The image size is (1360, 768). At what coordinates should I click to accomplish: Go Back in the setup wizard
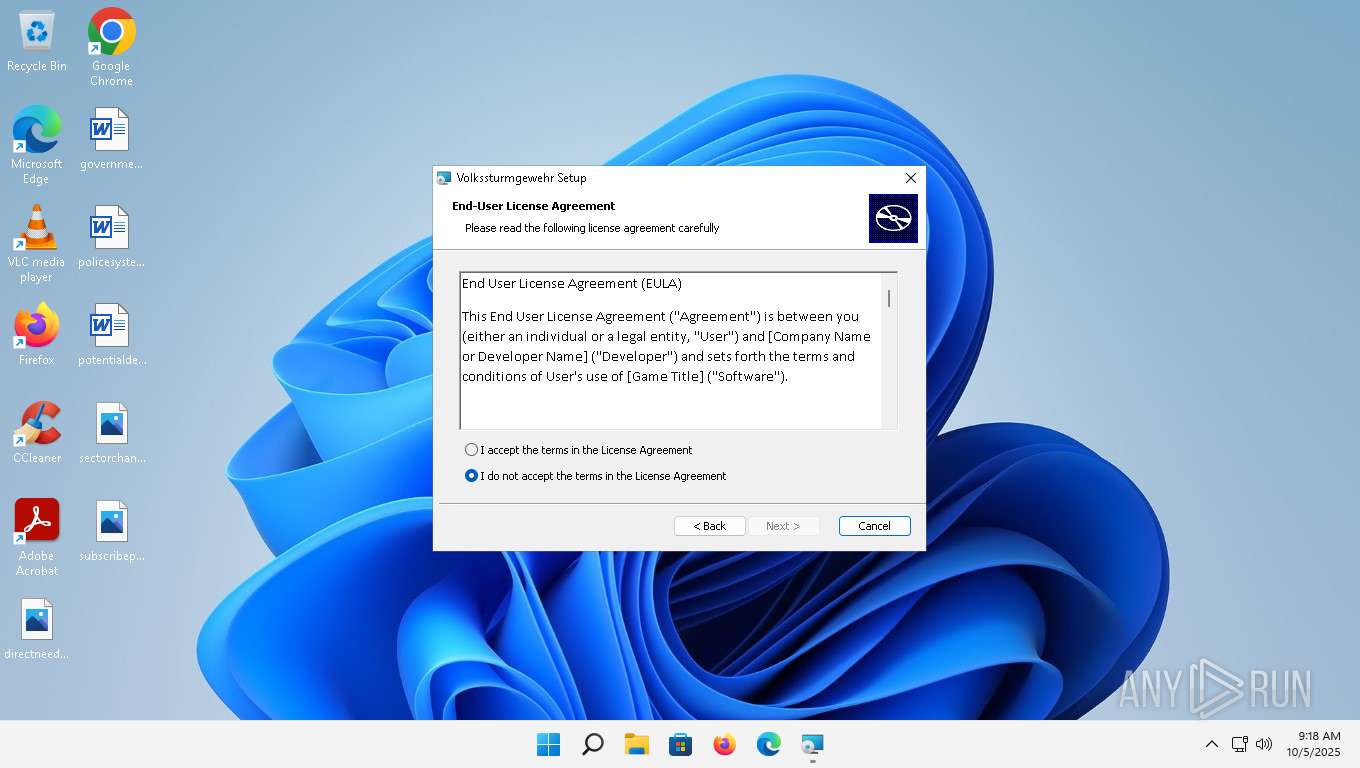(x=710, y=526)
